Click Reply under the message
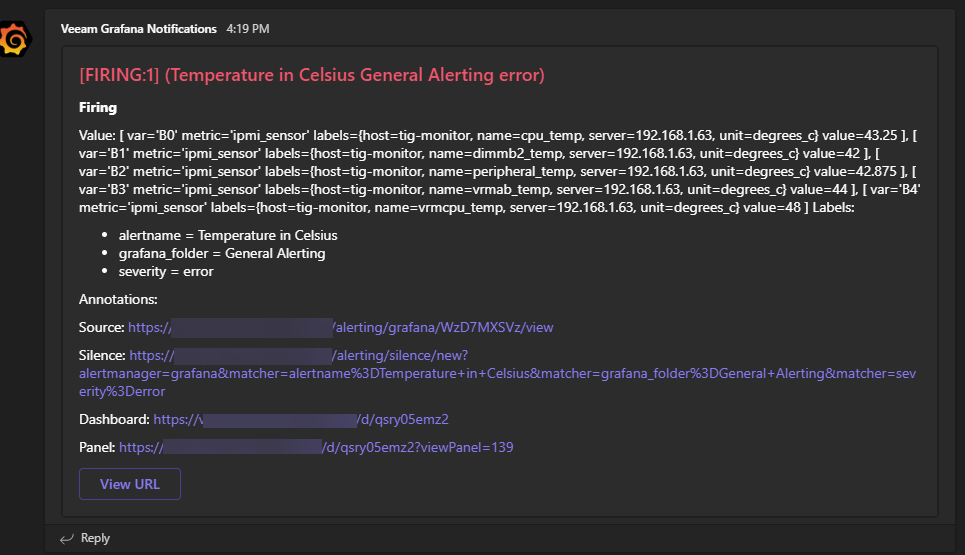The height and width of the screenshot is (555, 965). [x=95, y=538]
